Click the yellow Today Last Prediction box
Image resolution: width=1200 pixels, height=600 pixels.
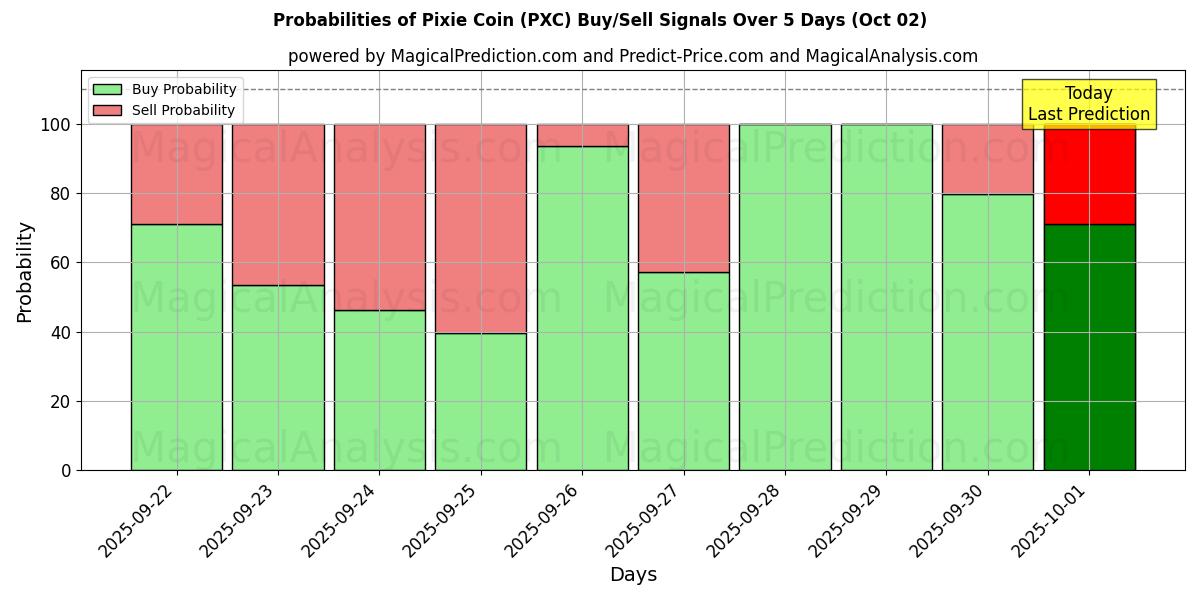tap(1088, 104)
